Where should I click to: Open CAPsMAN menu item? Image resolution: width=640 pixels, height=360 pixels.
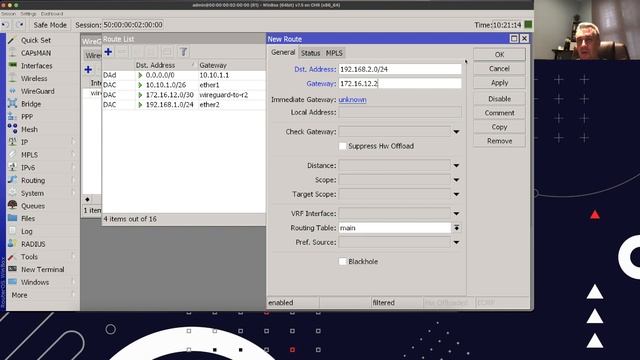(36, 53)
